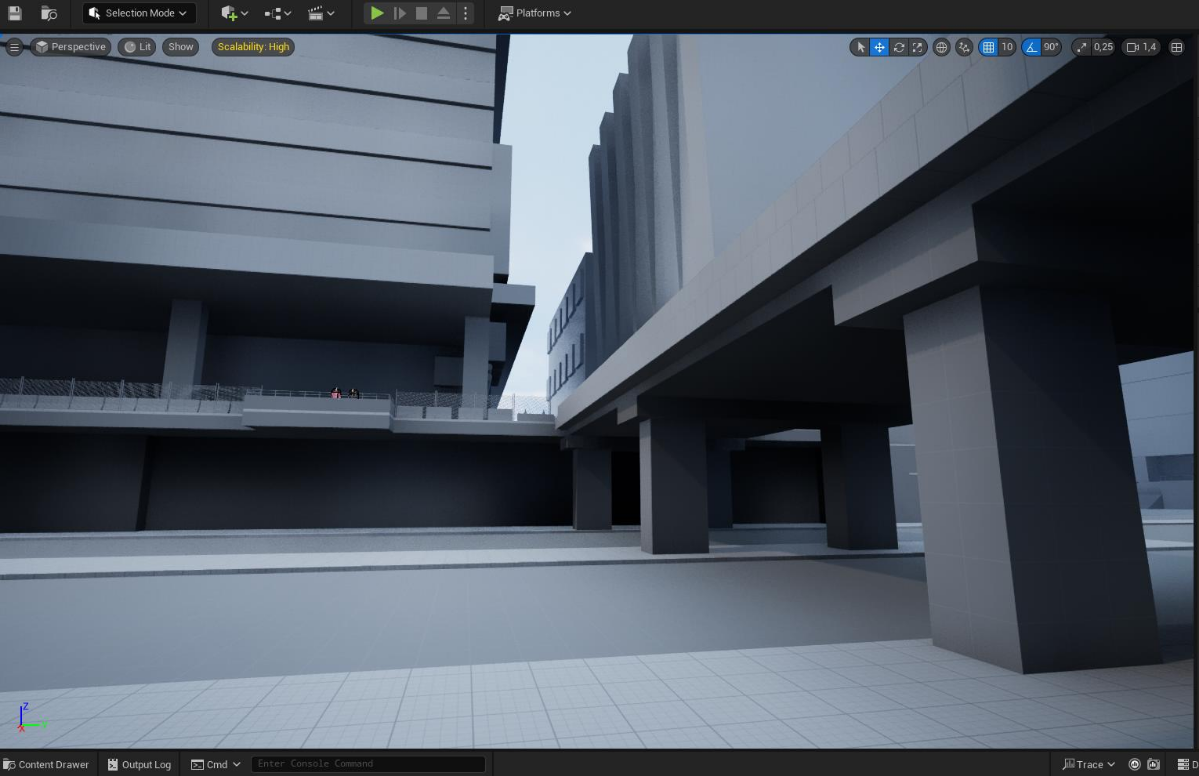Select the Rotate tool in the viewport
The image size is (1199, 776).
coord(898,46)
